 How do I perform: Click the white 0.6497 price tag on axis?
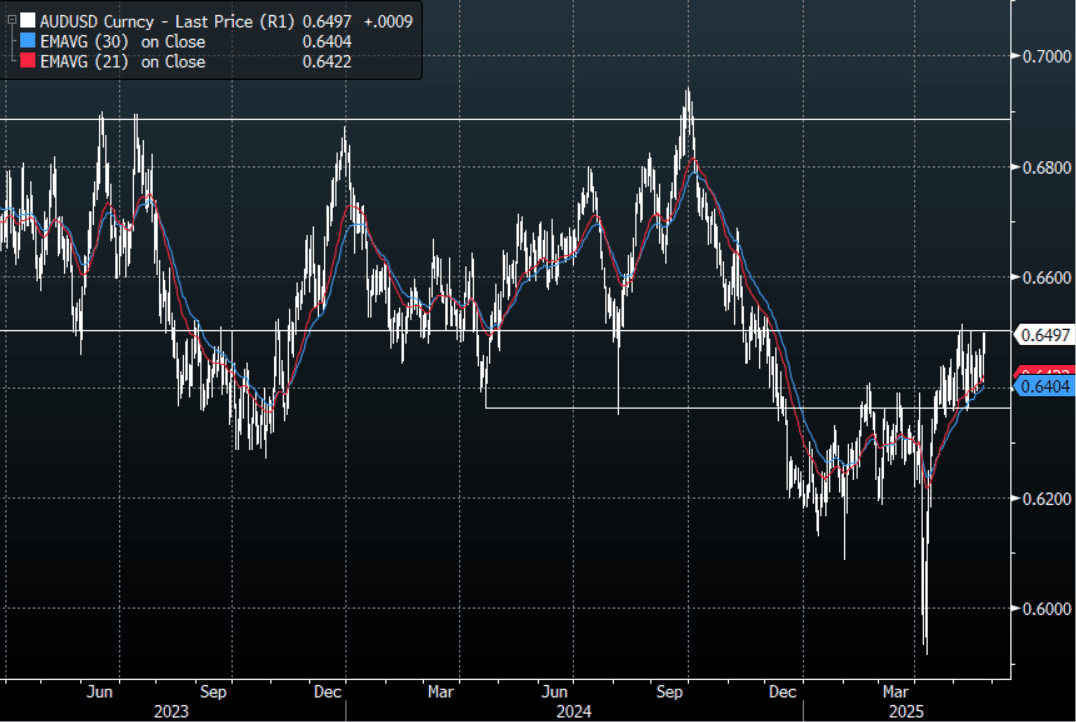coord(1044,335)
